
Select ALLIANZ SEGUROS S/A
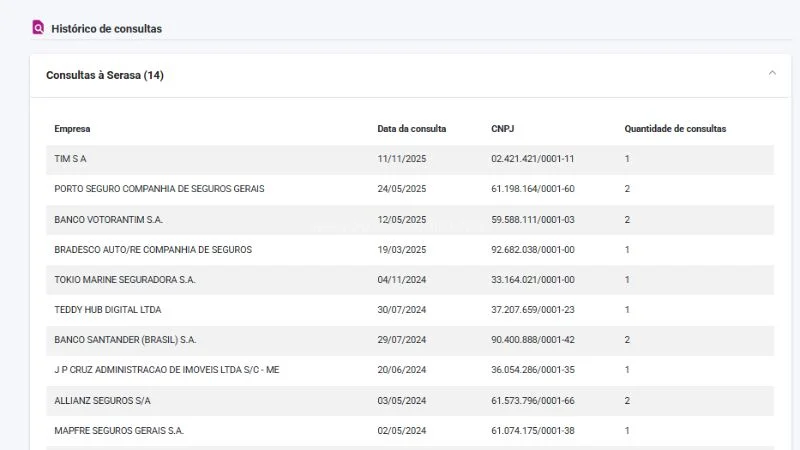[x=102, y=401]
